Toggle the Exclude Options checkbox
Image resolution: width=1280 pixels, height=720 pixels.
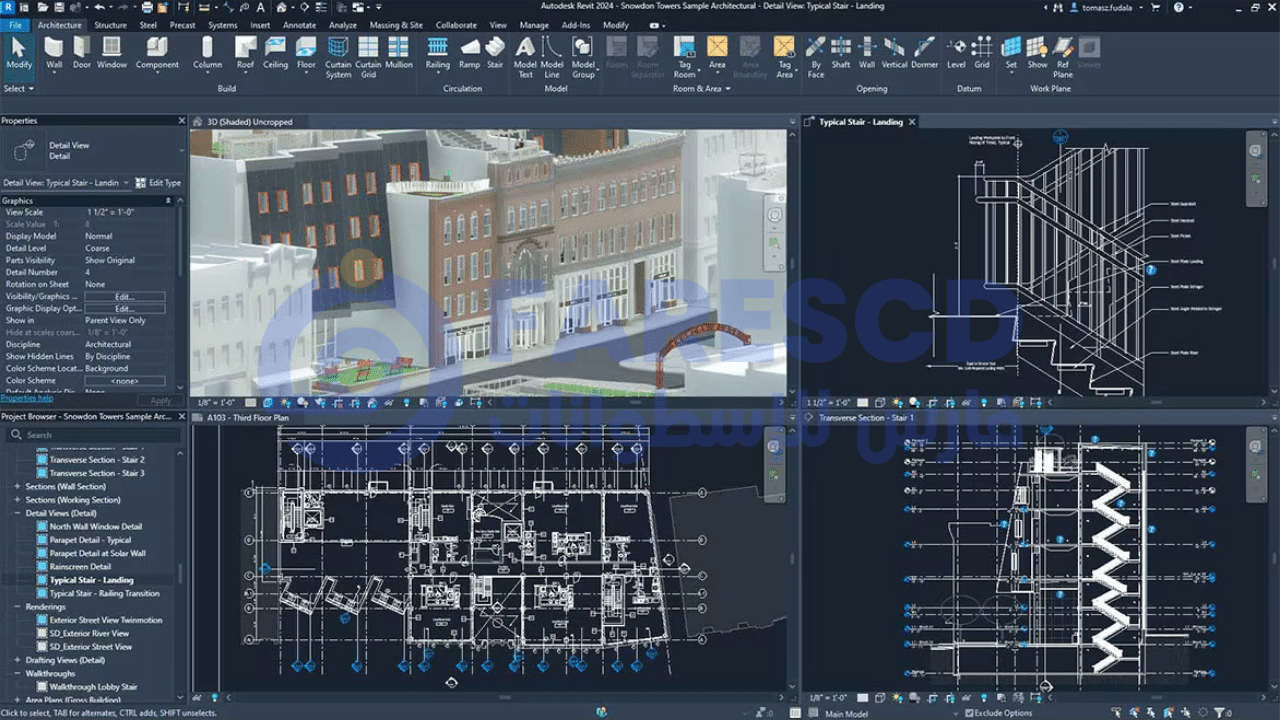point(969,713)
